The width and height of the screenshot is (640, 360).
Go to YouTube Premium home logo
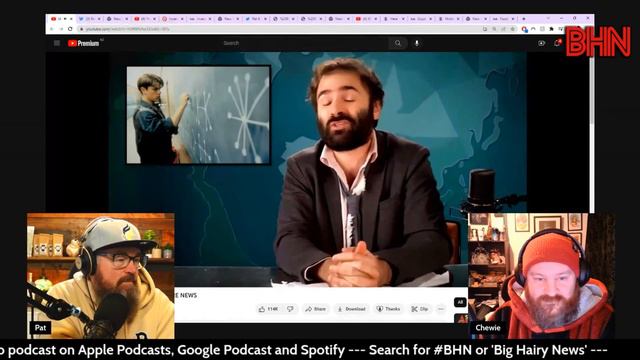83,43
